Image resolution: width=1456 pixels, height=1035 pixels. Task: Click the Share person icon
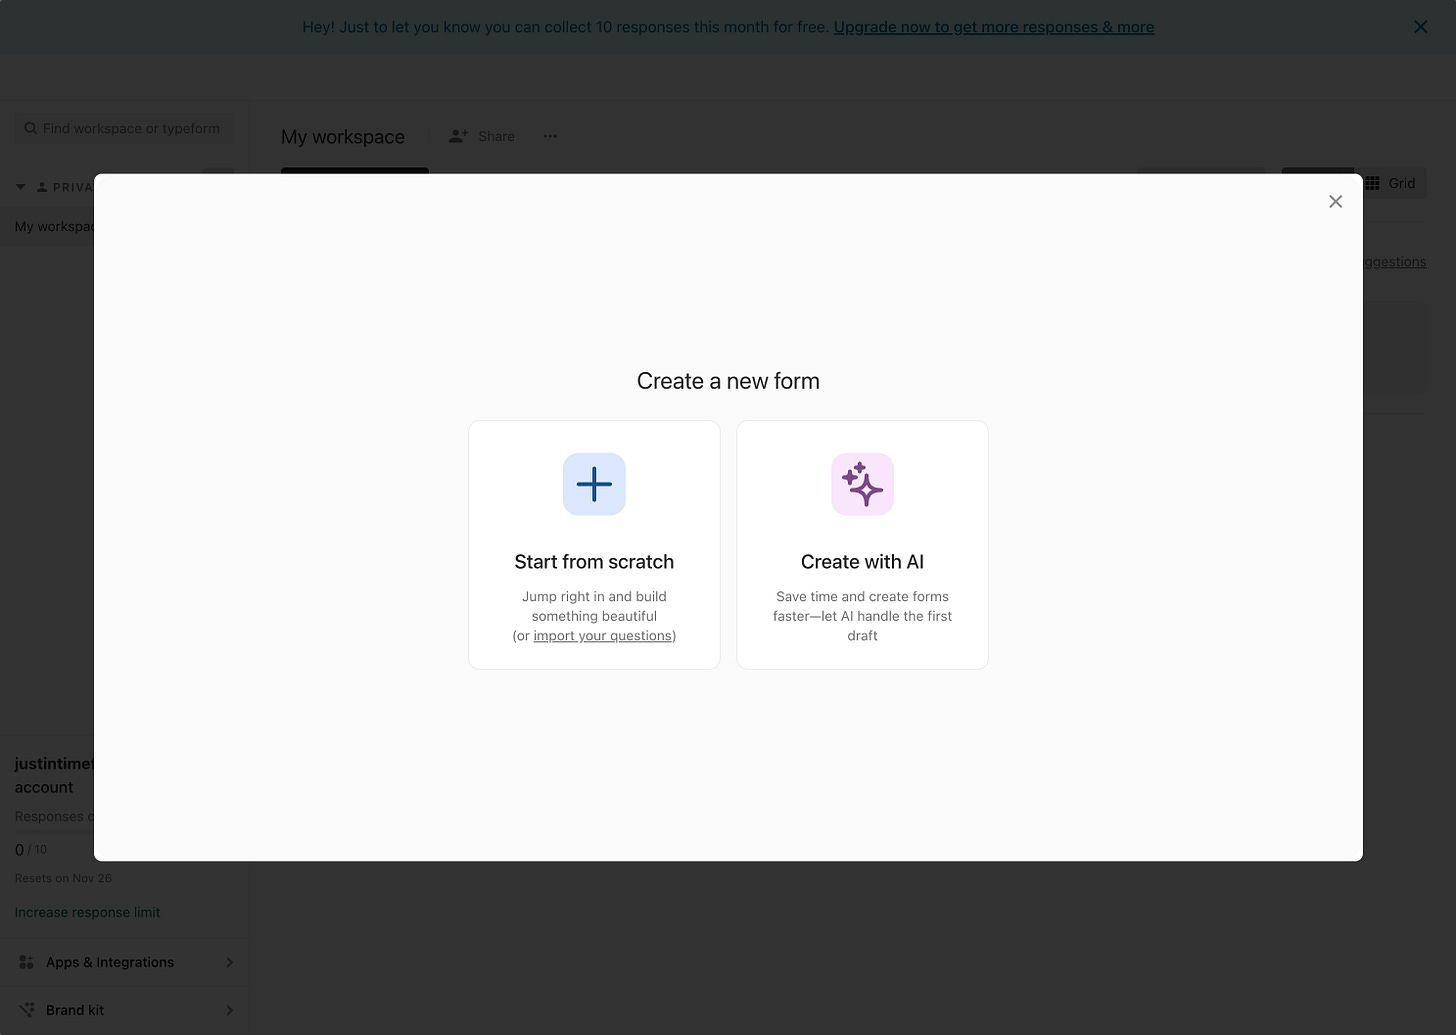coord(458,136)
